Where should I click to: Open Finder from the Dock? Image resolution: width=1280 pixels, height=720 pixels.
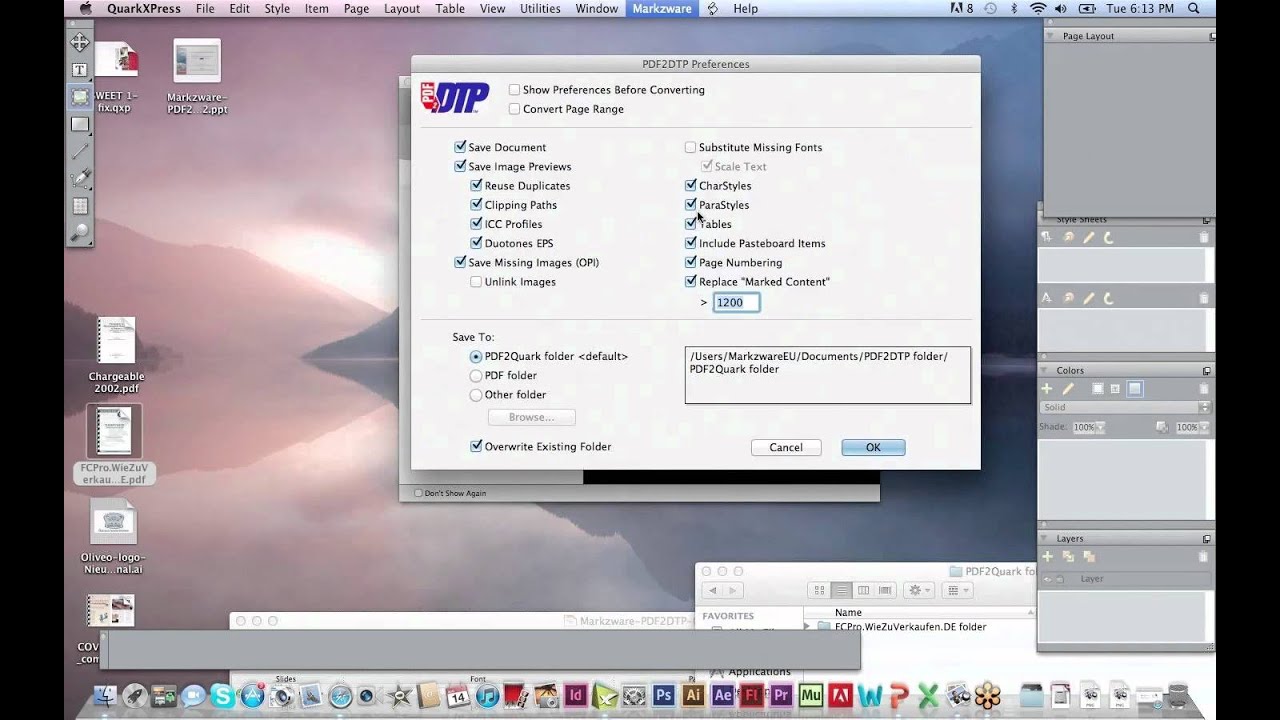(105, 695)
